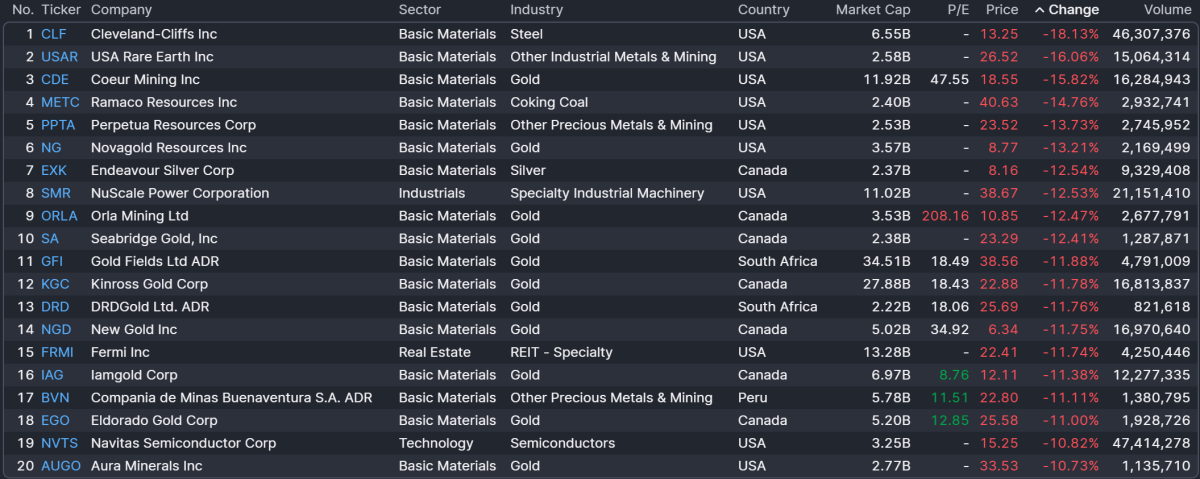Click the No. column header

click(23, 10)
